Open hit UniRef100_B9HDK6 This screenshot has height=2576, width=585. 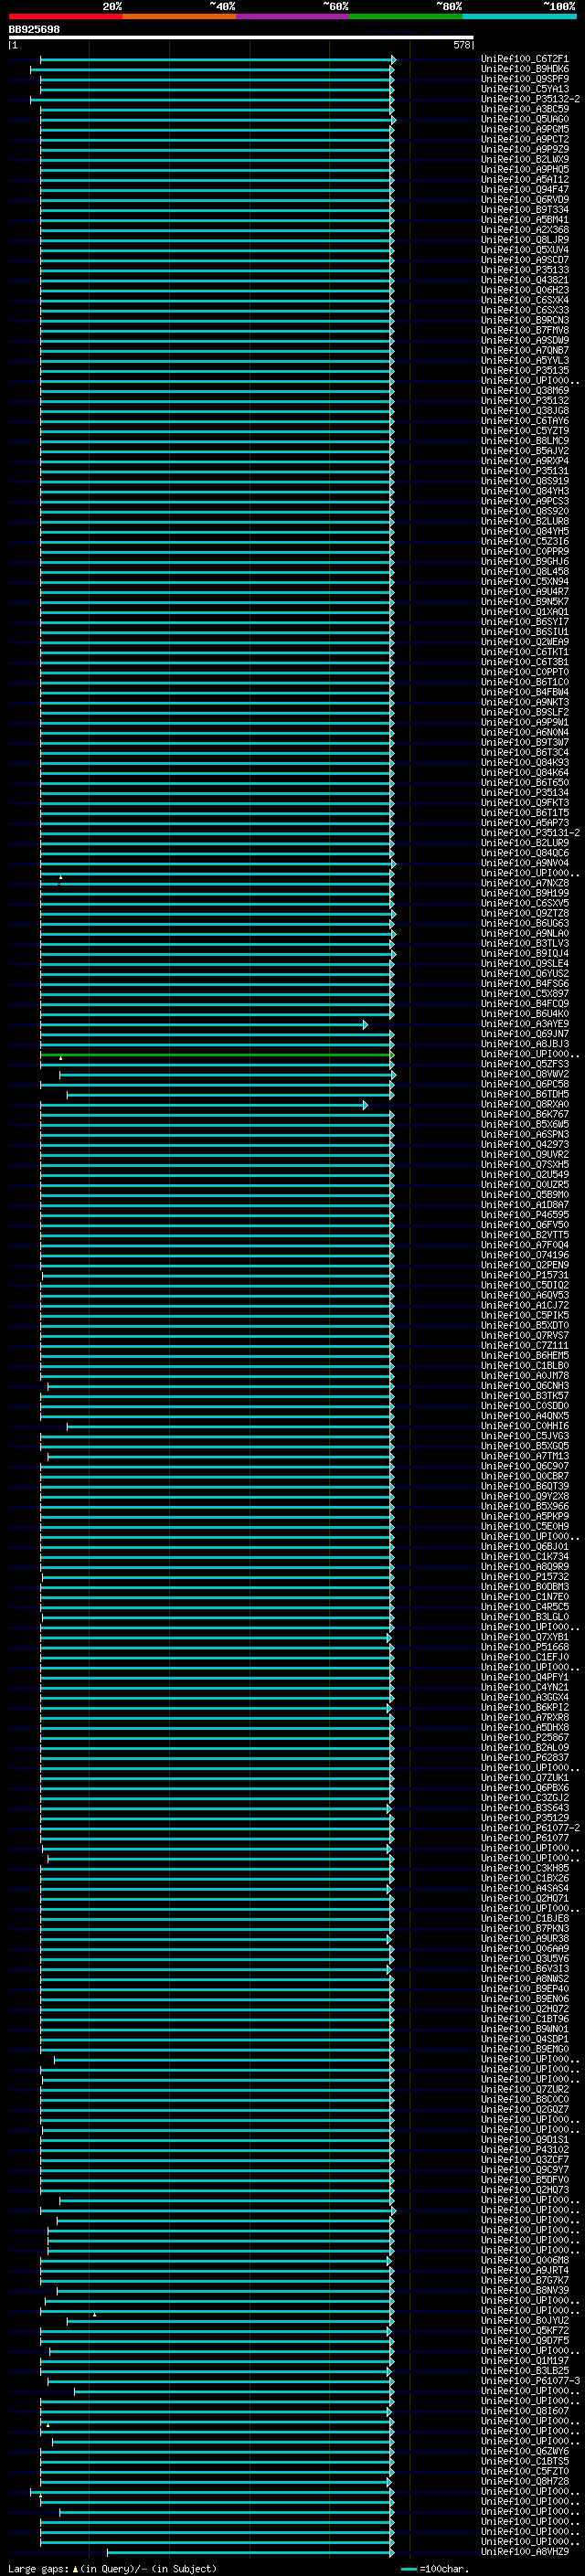[x=525, y=69]
